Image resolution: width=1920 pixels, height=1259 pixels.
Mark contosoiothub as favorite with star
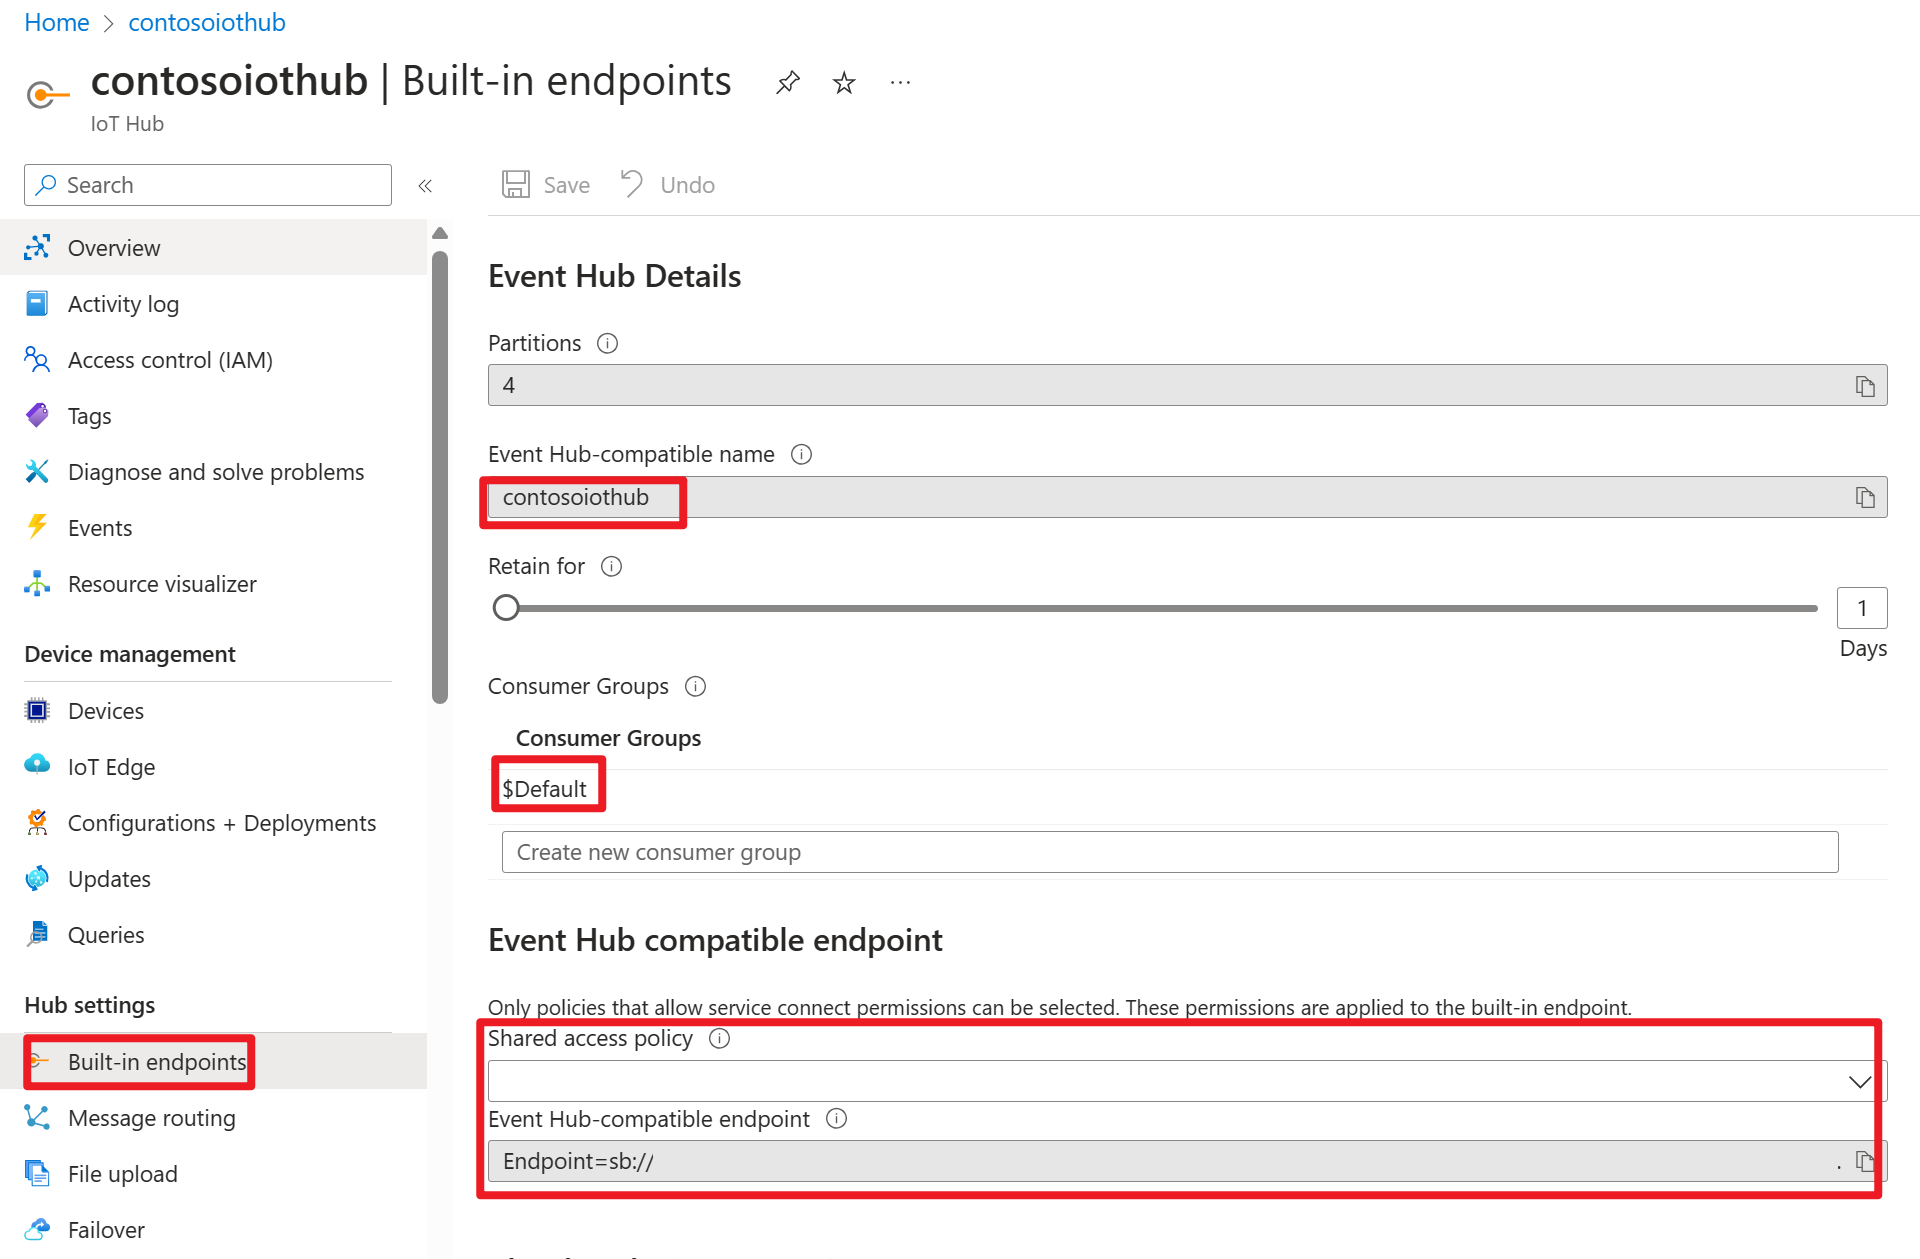tap(844, 82)
